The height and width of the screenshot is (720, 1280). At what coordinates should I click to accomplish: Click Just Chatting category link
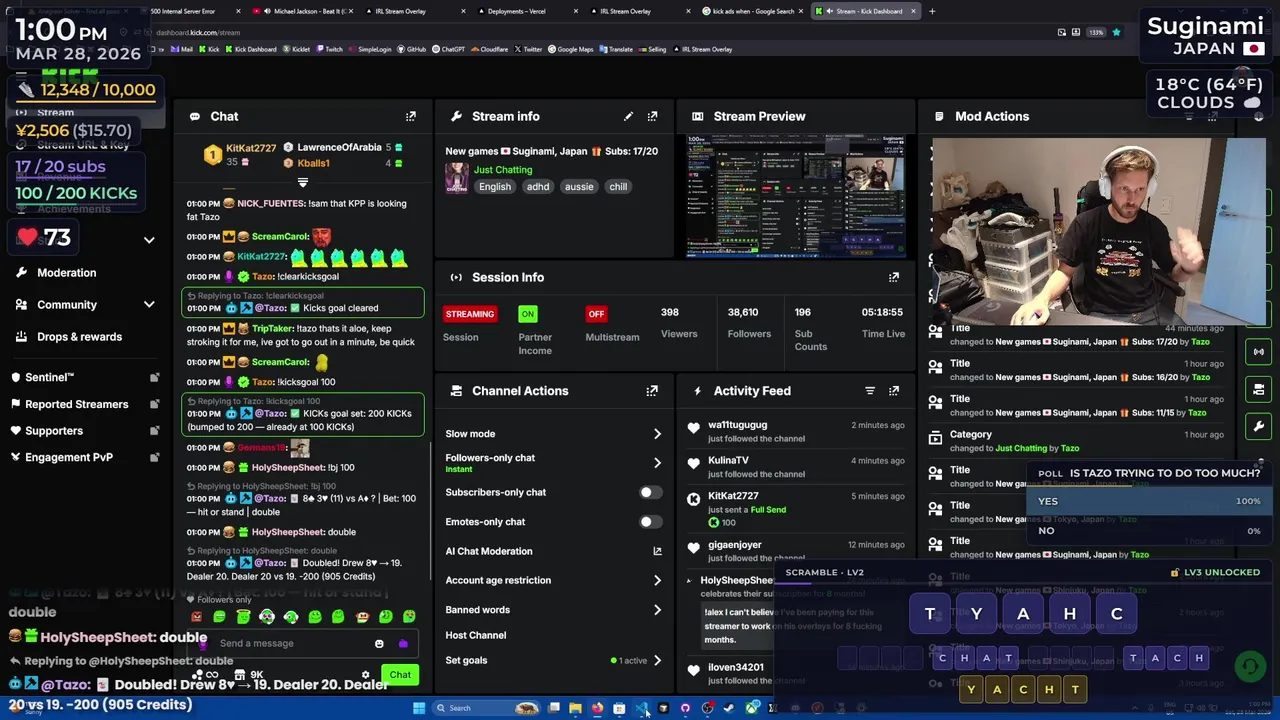[503, 170]
